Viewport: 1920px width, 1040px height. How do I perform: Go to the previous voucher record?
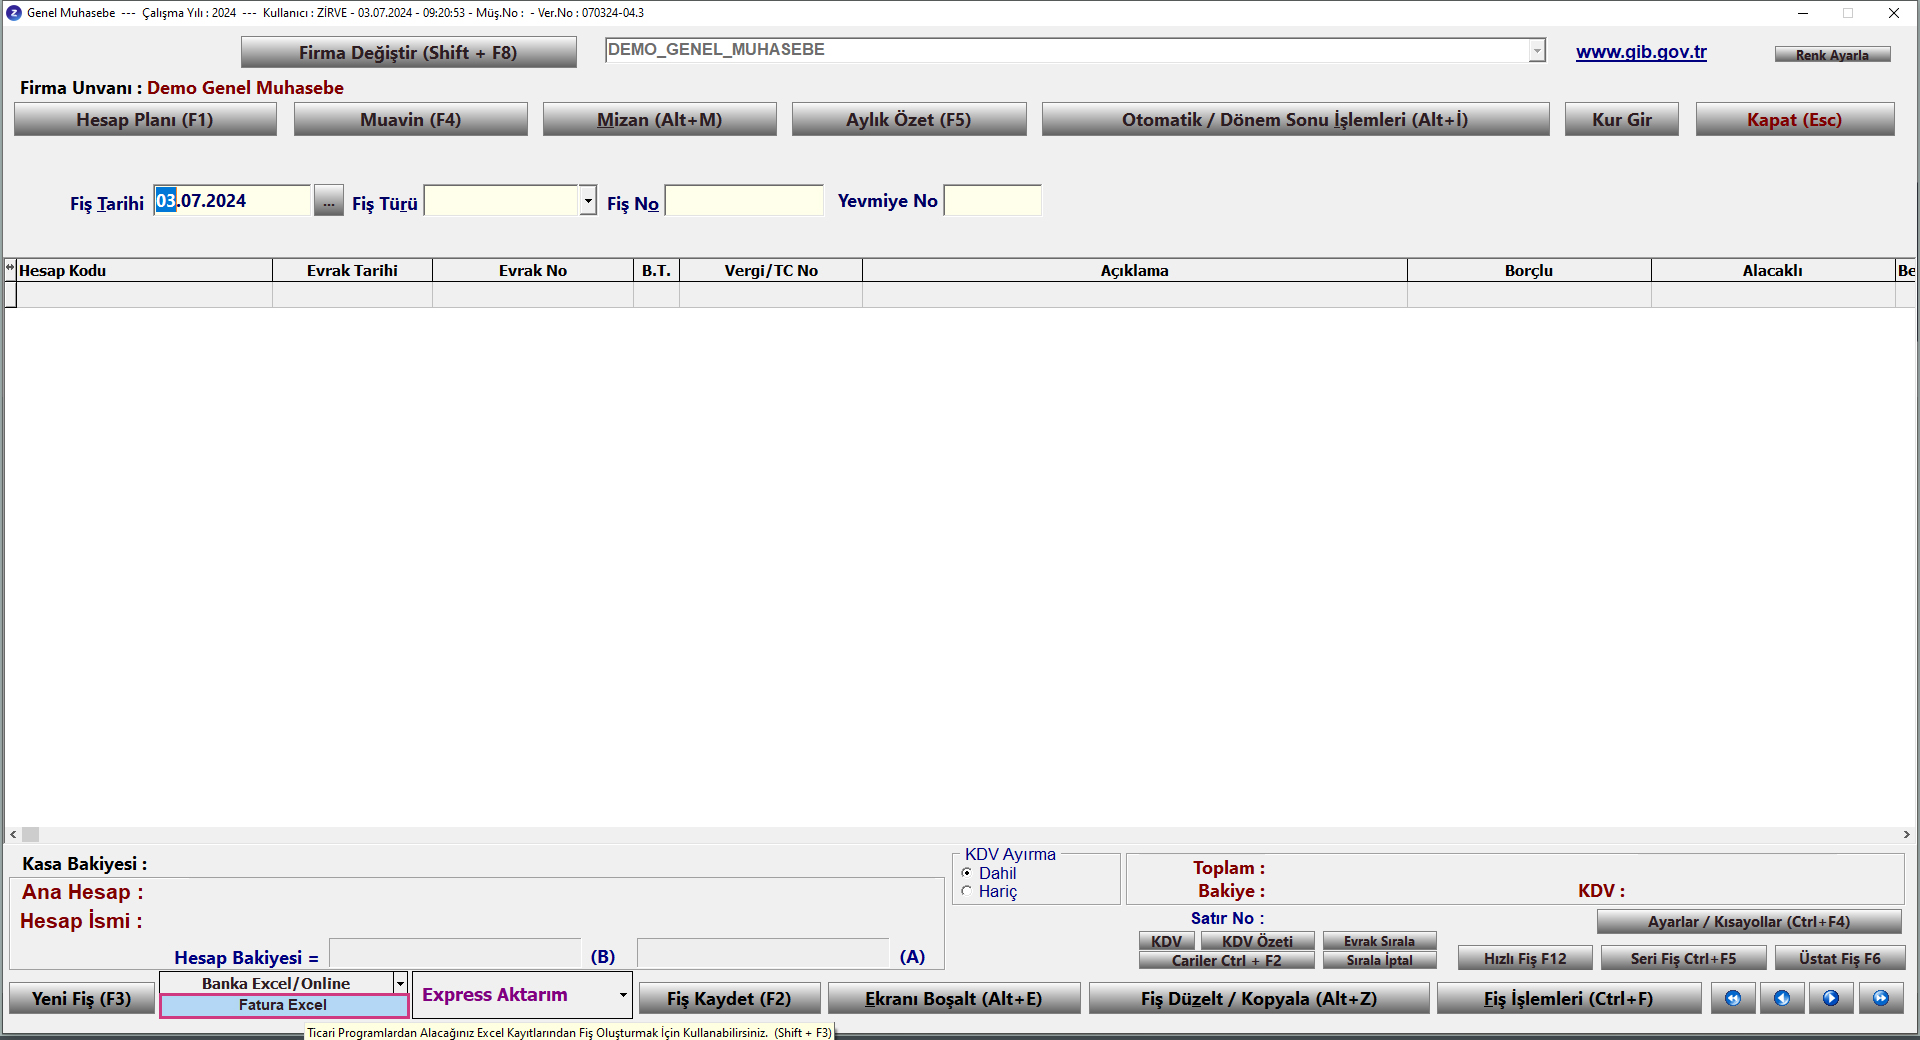(1782, 998)
